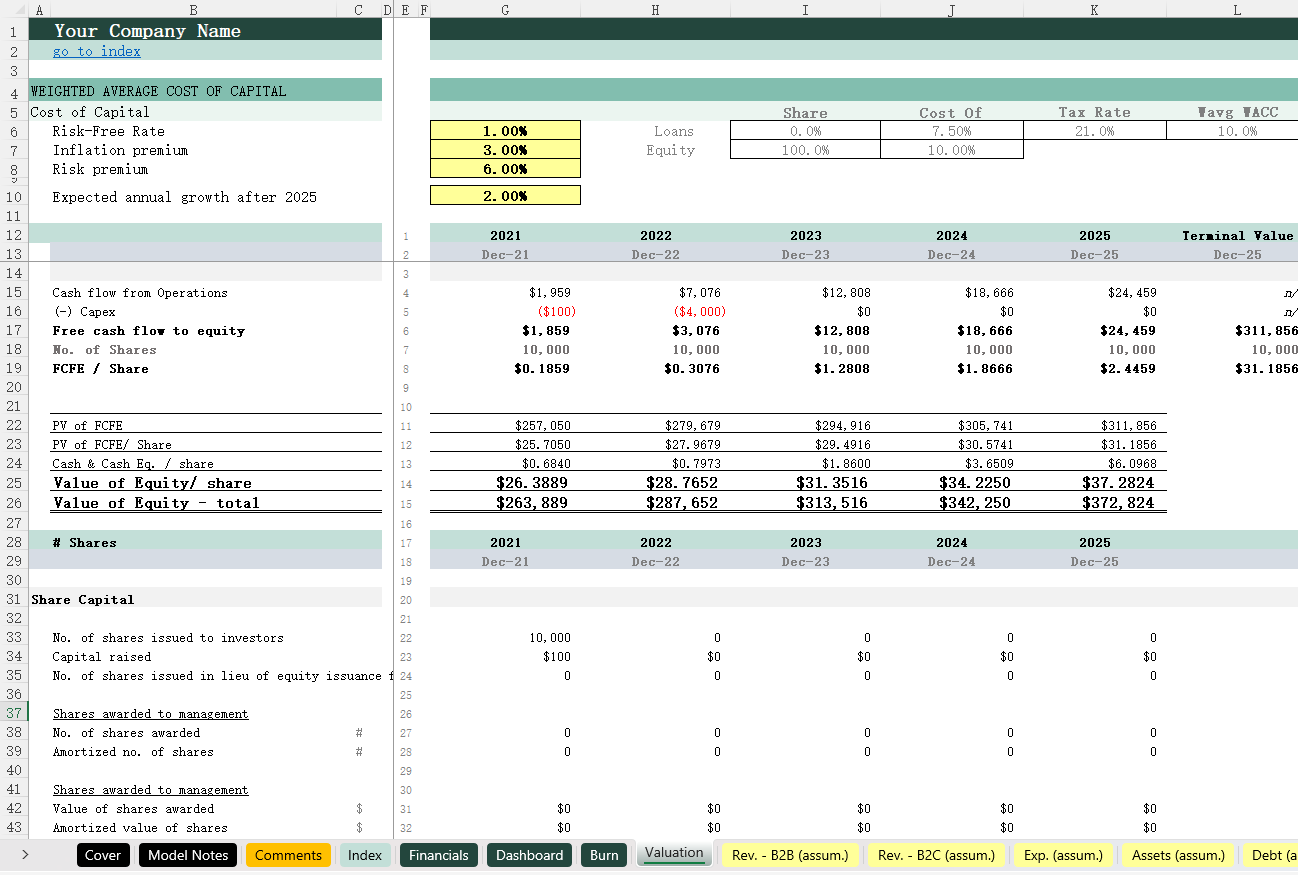Select column H header

pyautogui.click(x=655, y=9)
